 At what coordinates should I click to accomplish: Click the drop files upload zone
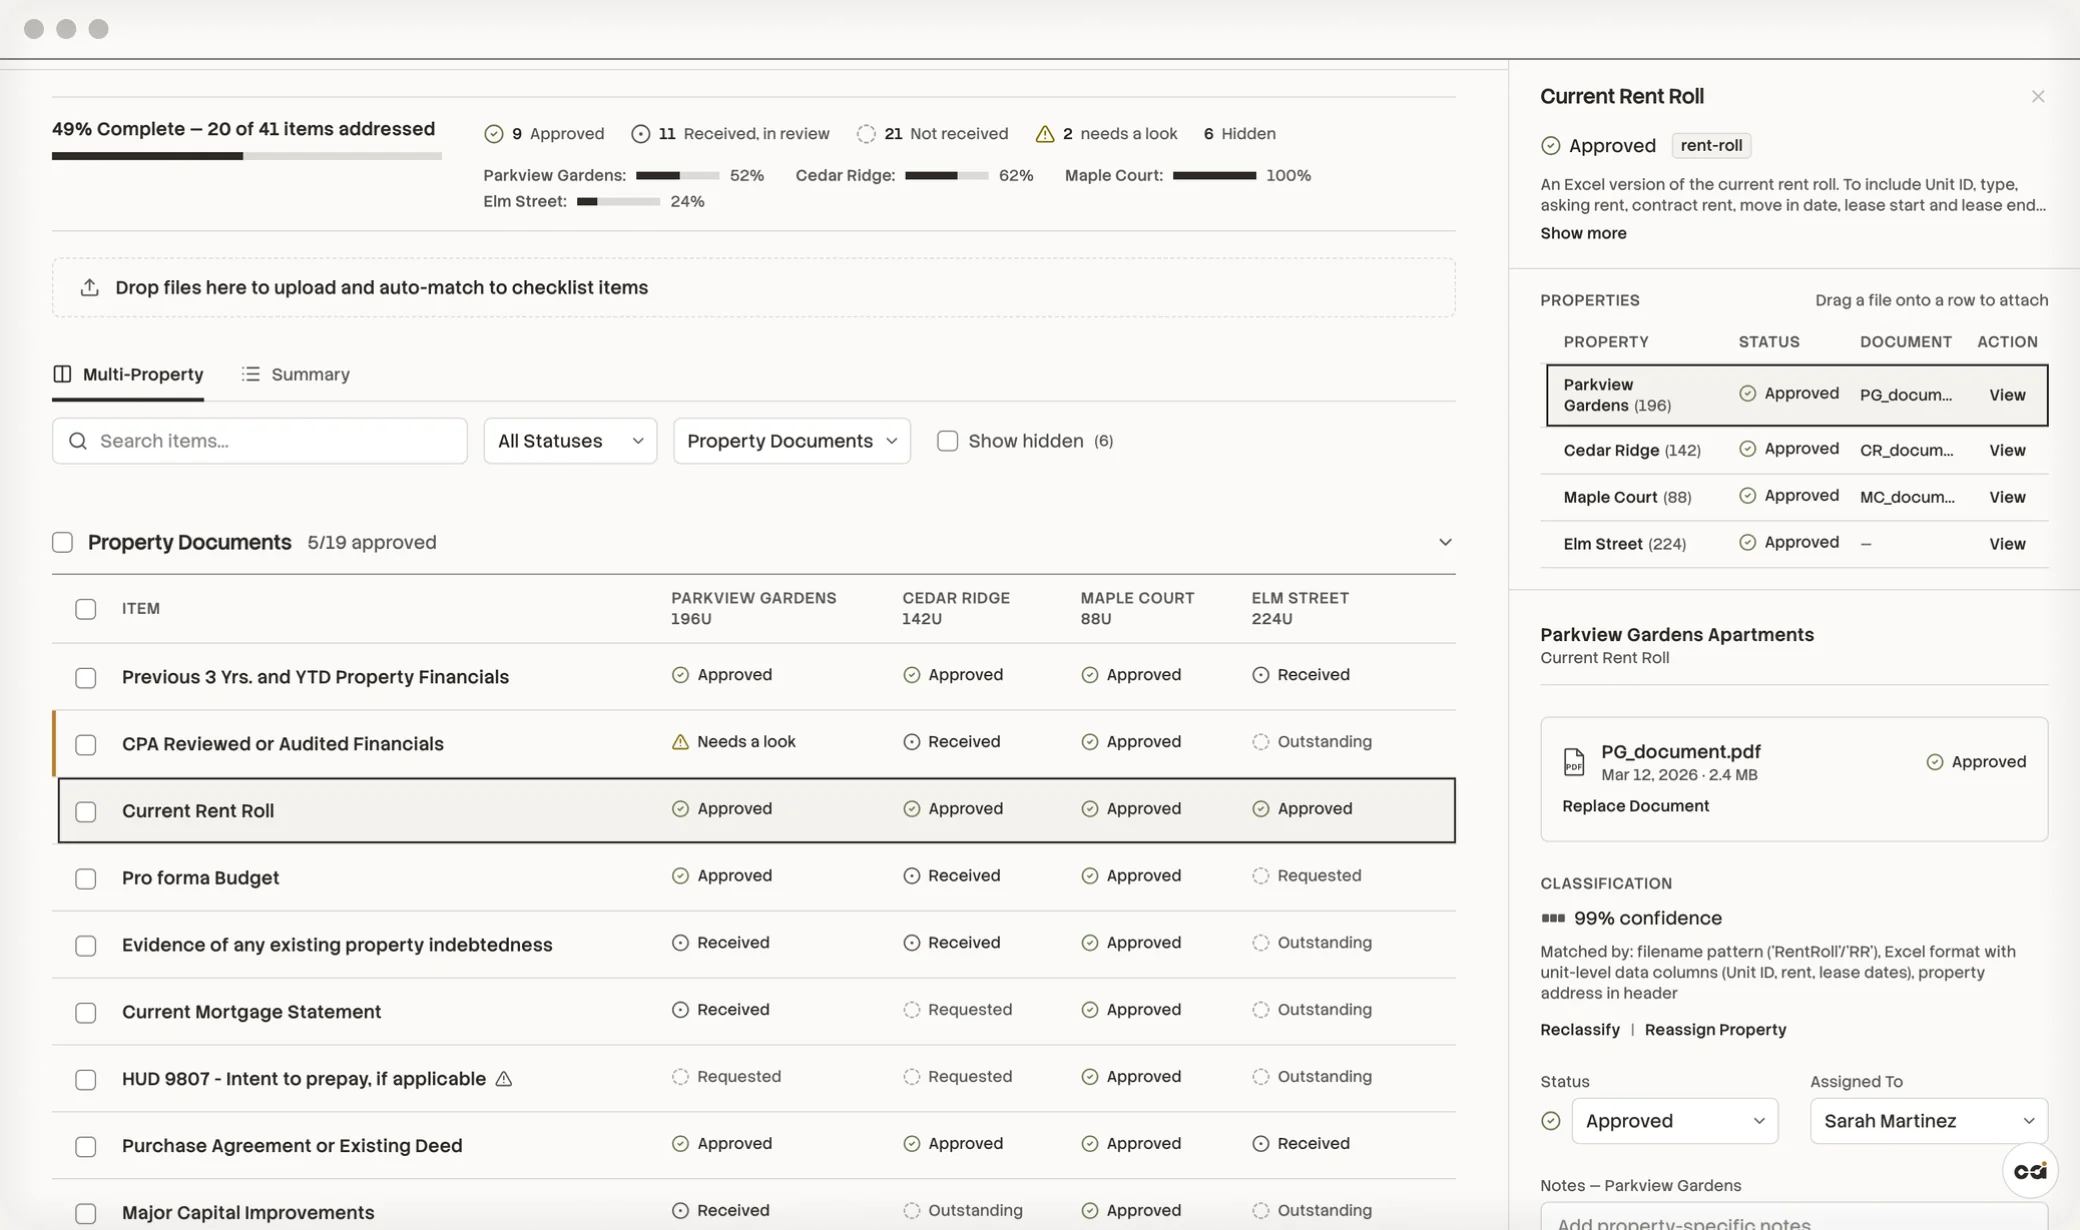click(754, 288)
